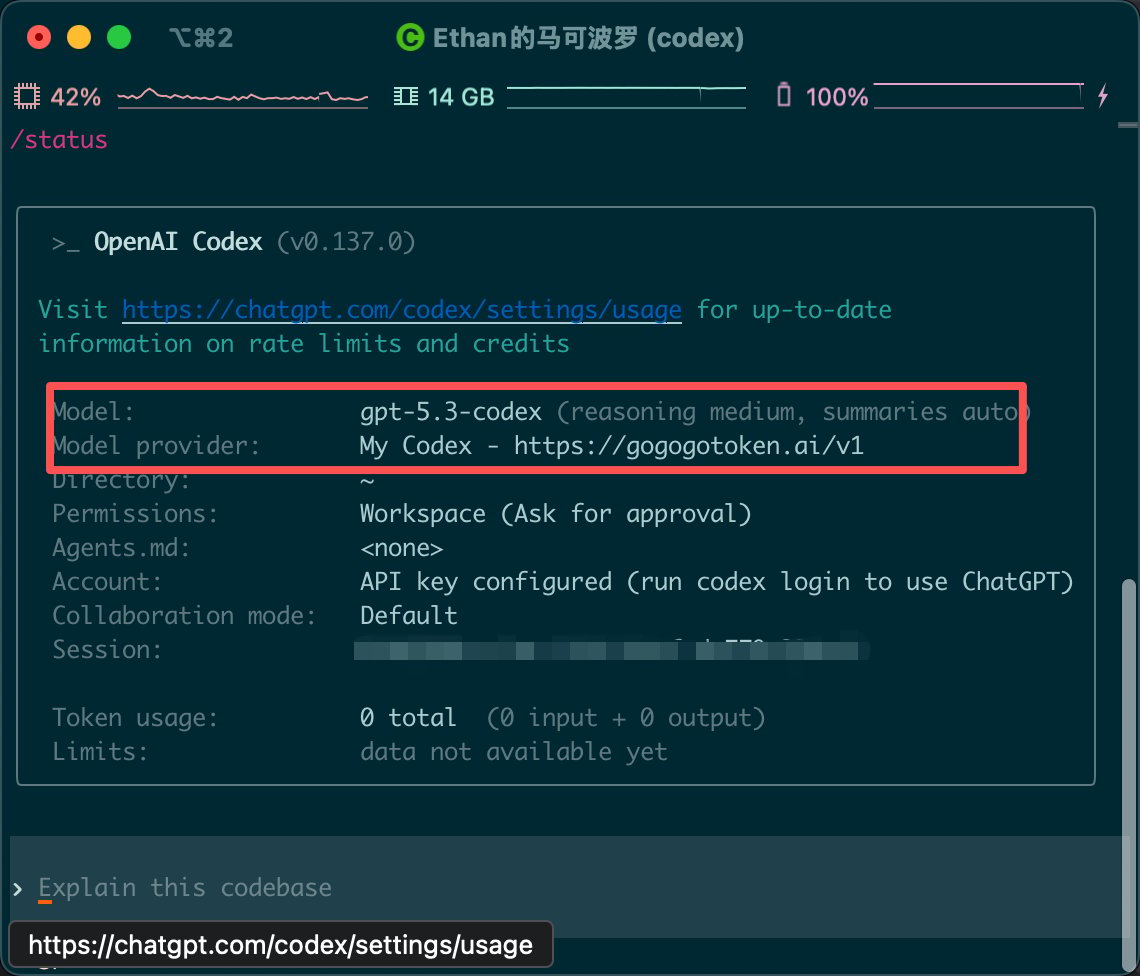Click the API key configured account text

coord(717,582)
